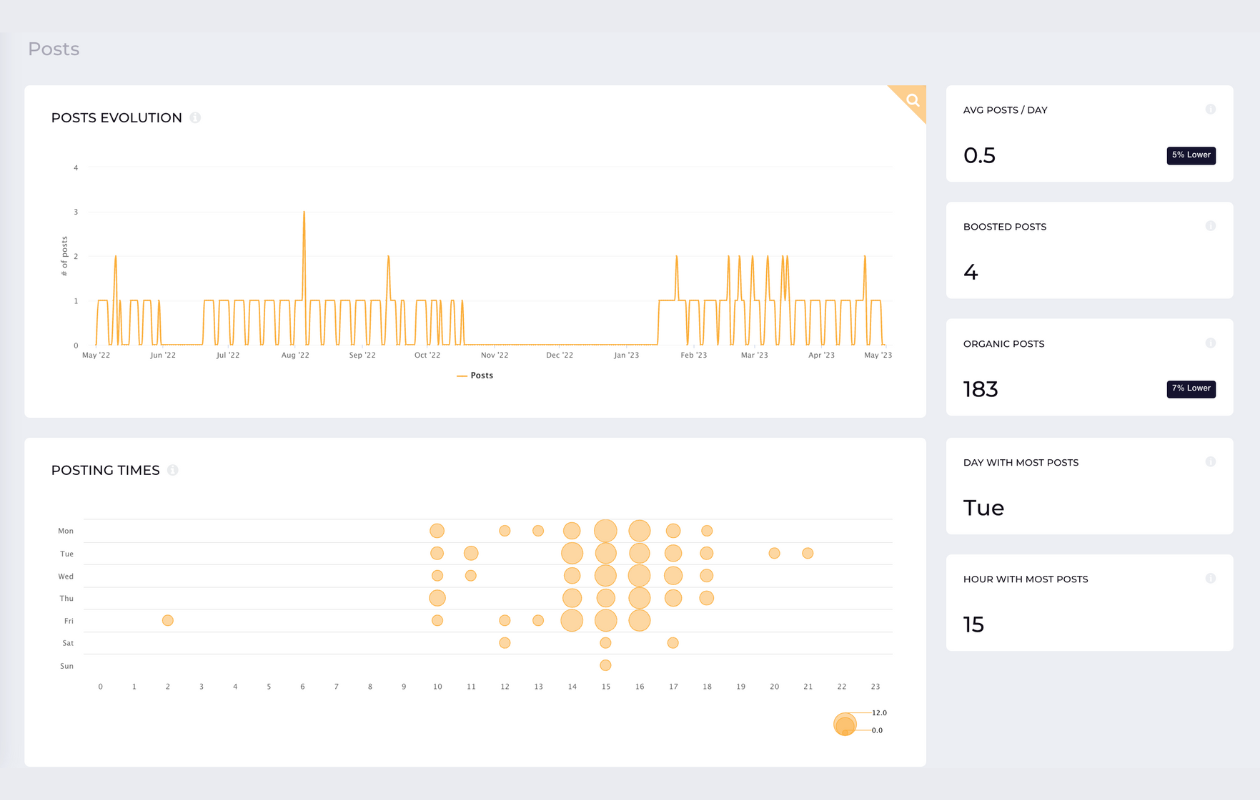The width and height of the screenshot is (1260, 800).
Task: Click the Jan '23 axis label
Action: (x=626, y=355)
